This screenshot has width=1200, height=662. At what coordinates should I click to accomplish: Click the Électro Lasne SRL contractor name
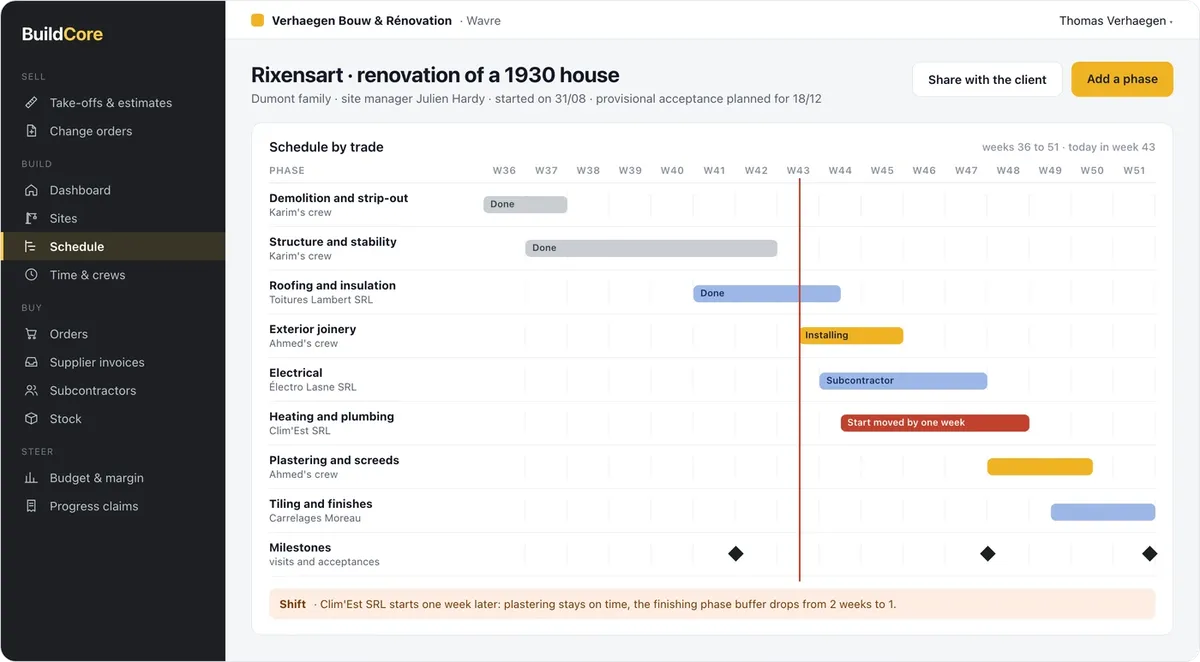[313, 387]
